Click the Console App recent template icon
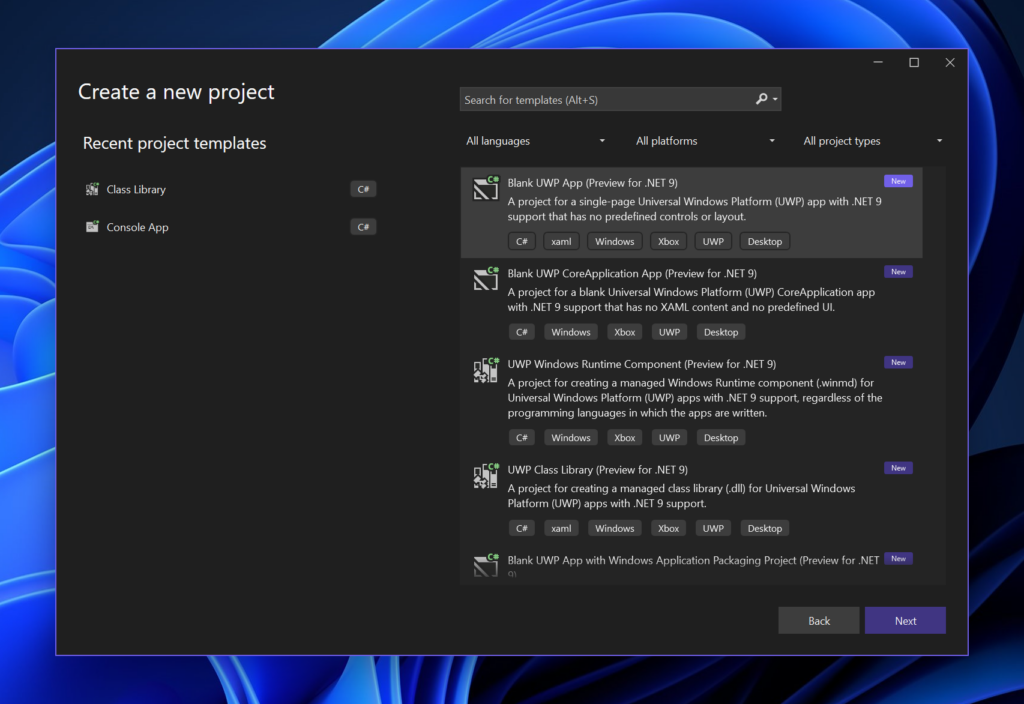The height and width of the screenshot is (704, 1024). 91,227
